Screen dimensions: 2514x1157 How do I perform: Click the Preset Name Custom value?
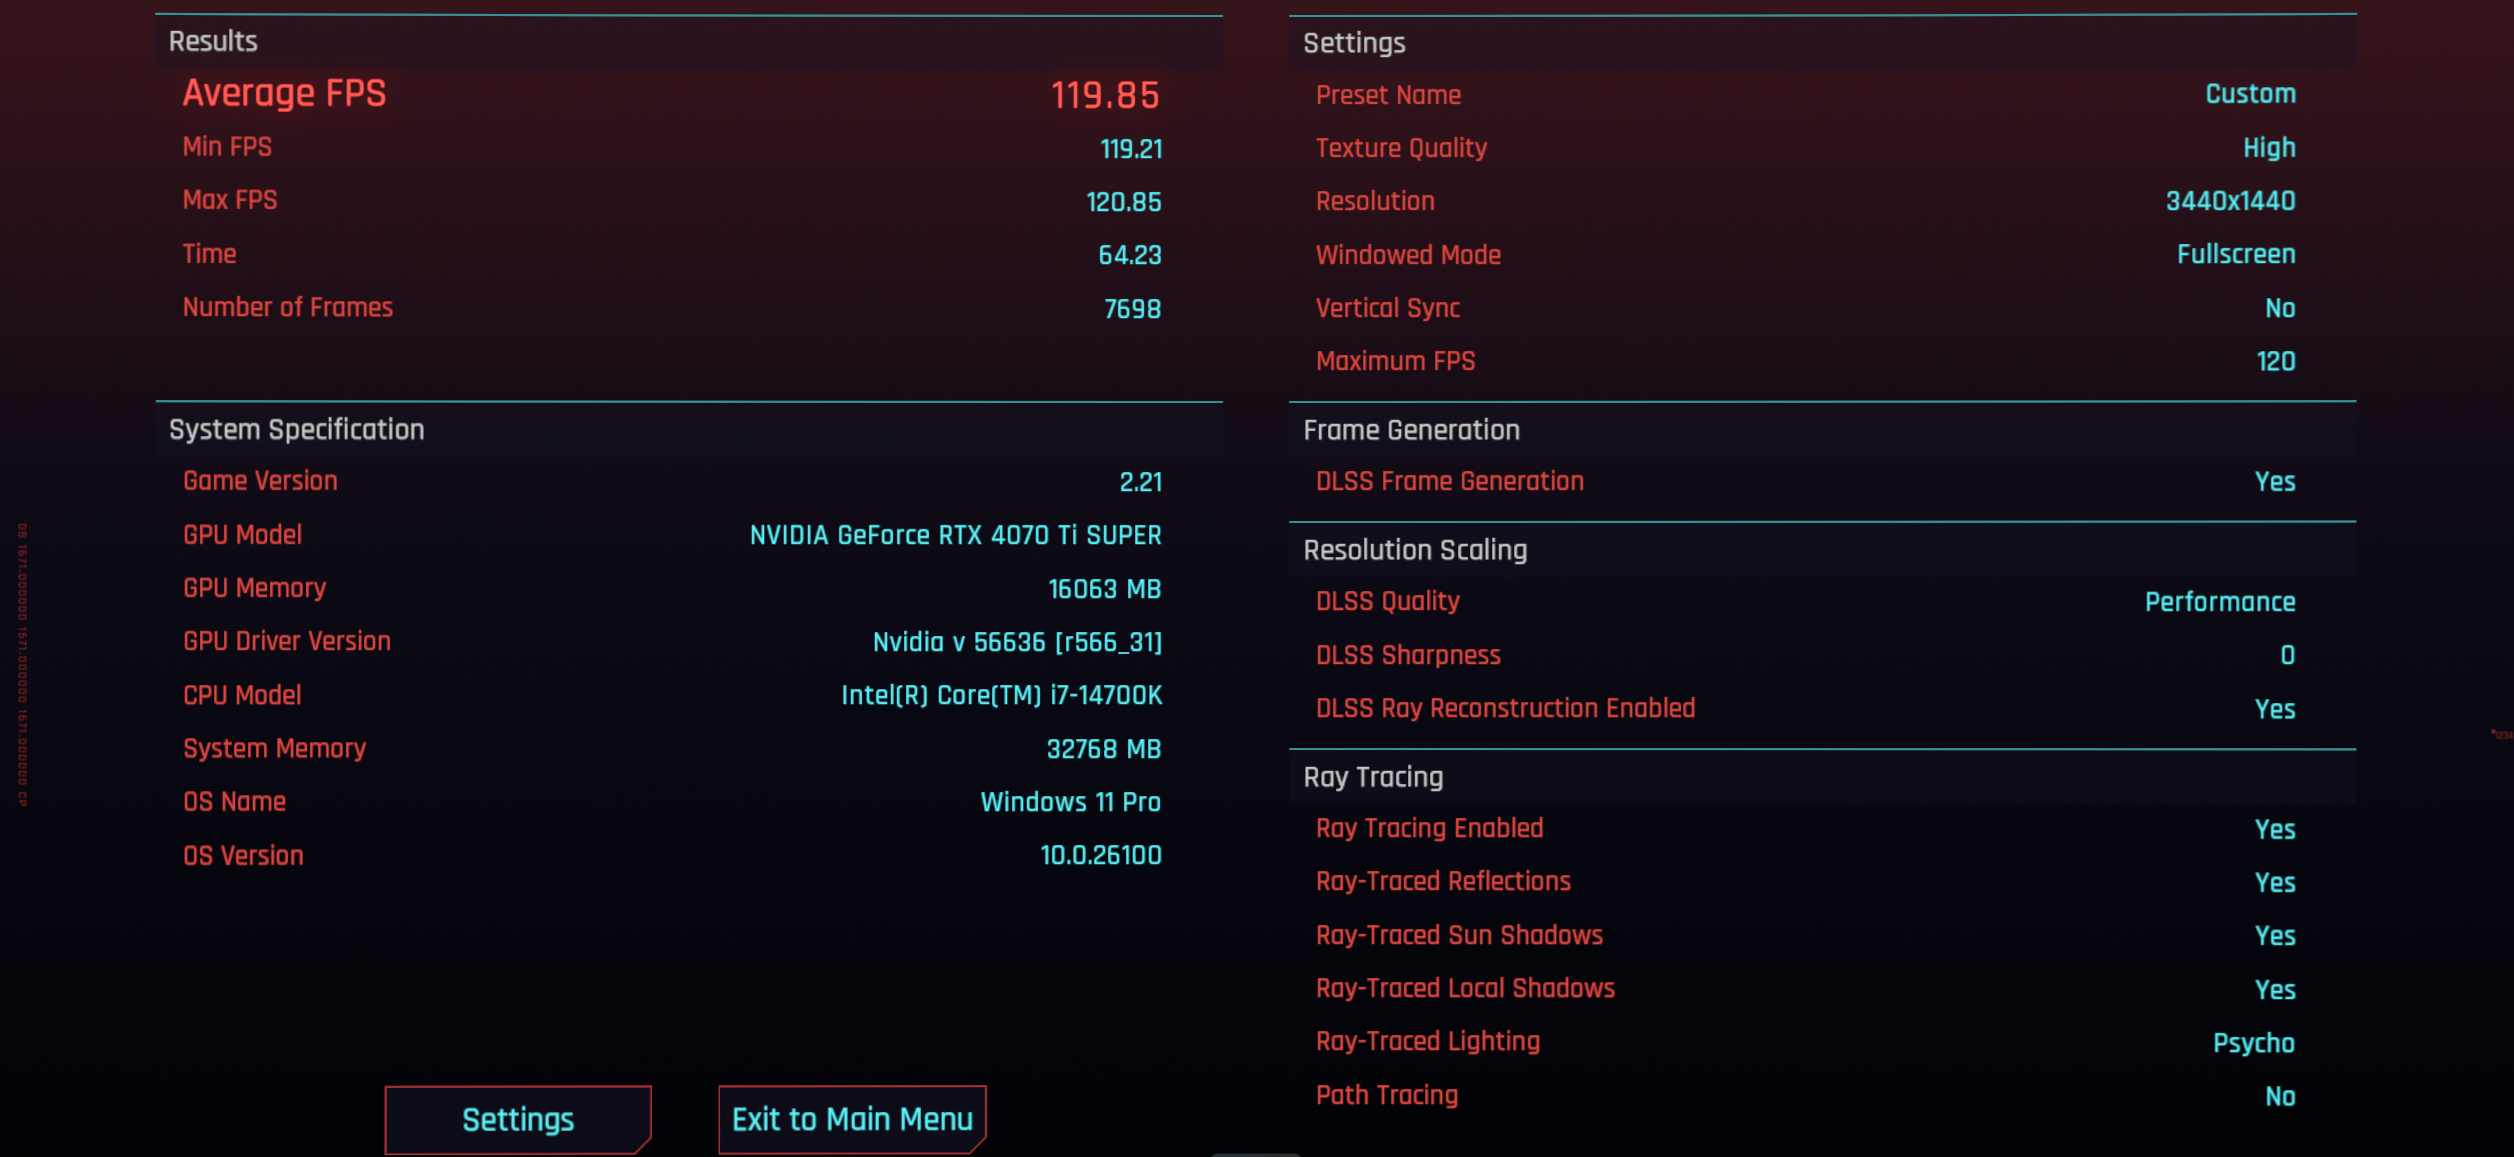click(2250, 94)
